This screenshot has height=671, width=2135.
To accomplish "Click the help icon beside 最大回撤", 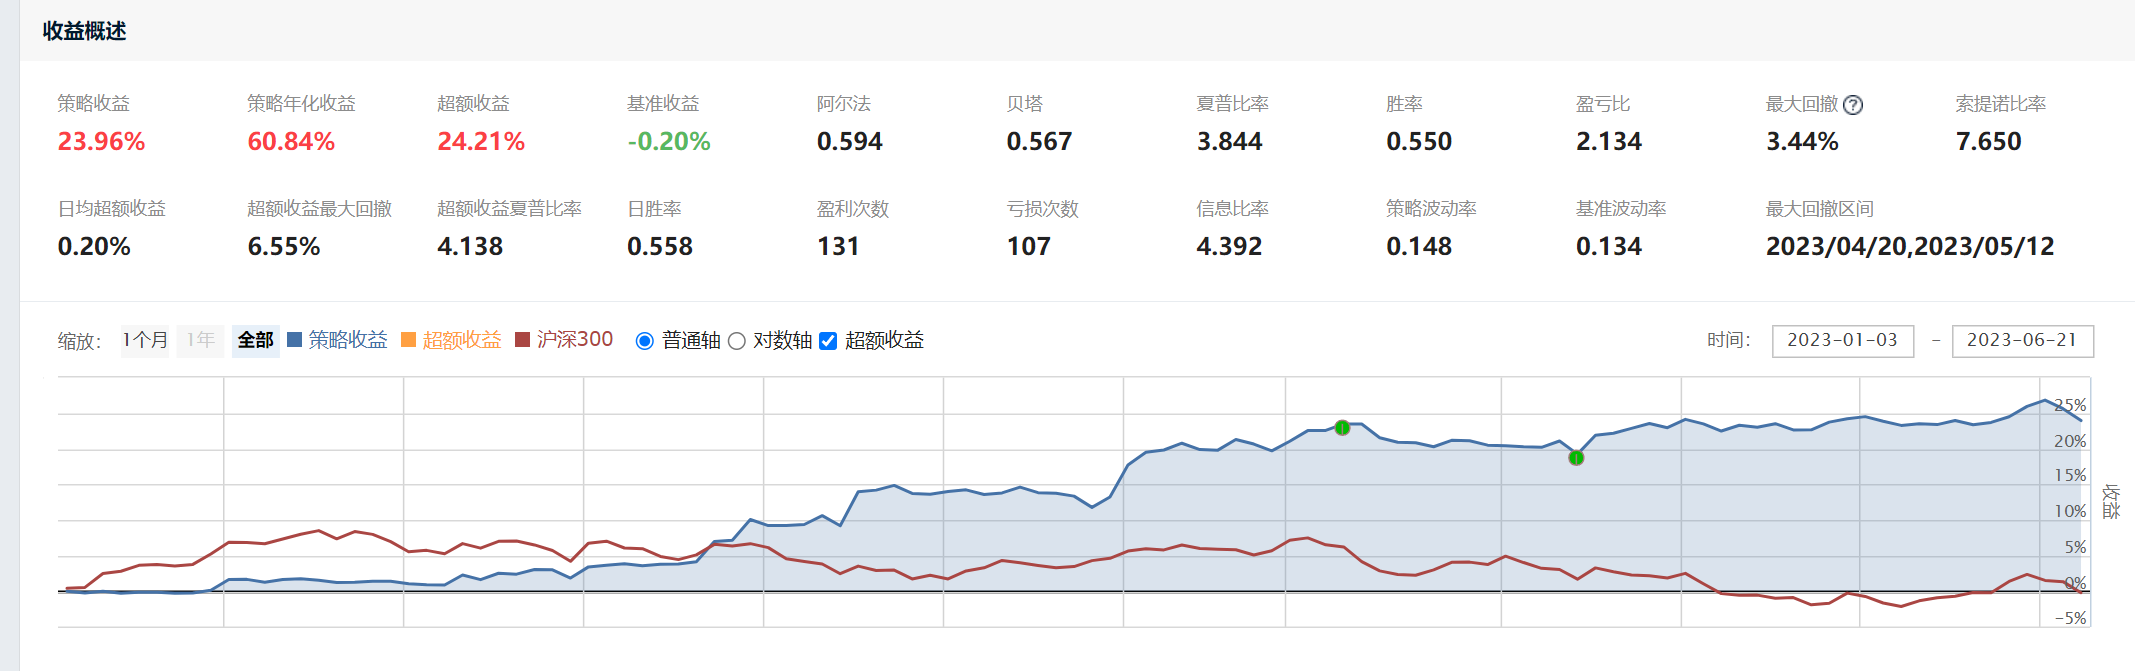I will [x=1853, y=105].
